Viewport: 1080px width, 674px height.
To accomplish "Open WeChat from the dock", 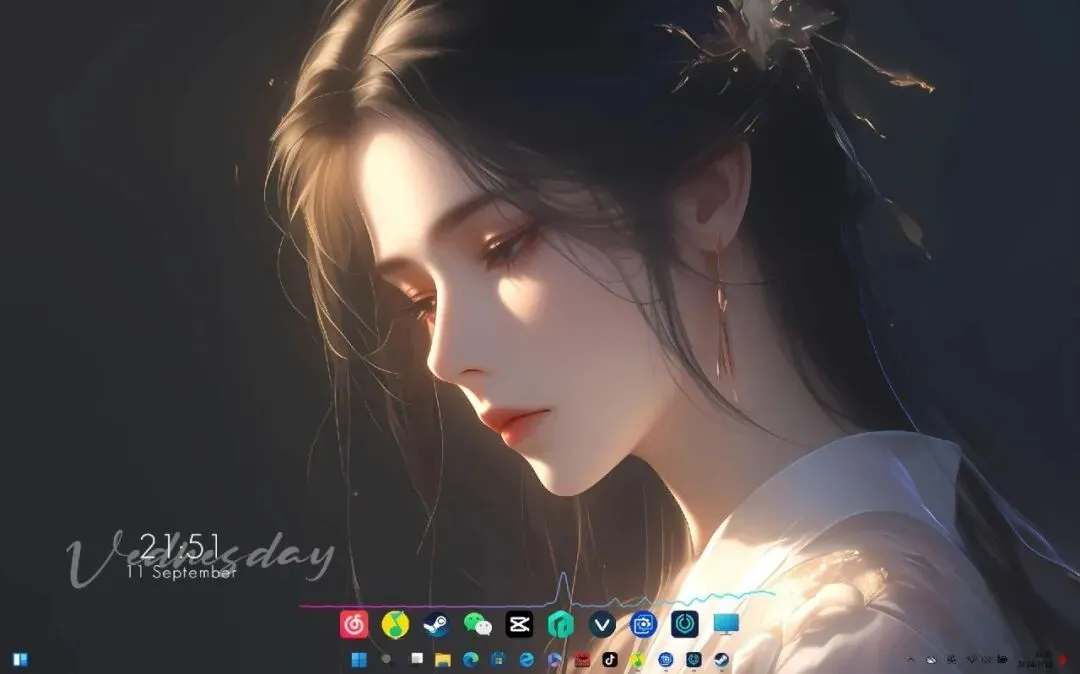I will pos(477,624).
